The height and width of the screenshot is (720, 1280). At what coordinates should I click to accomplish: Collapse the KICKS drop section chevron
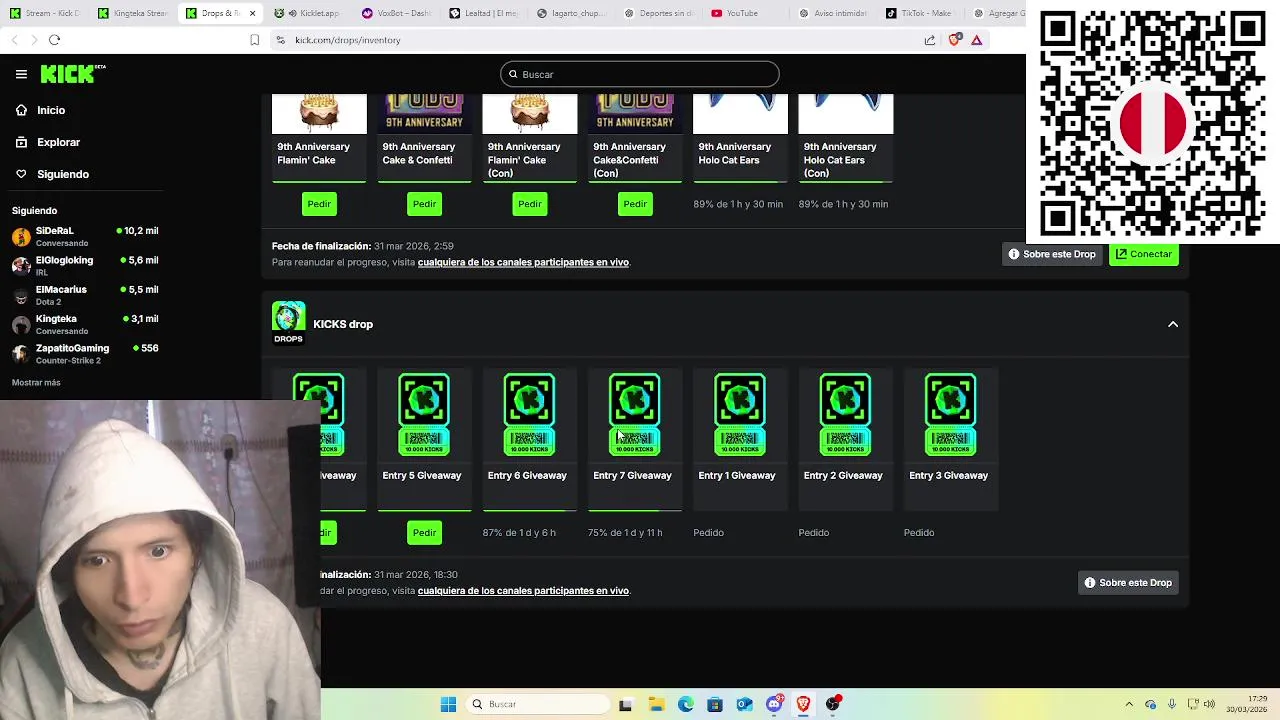coord(1173,324)
